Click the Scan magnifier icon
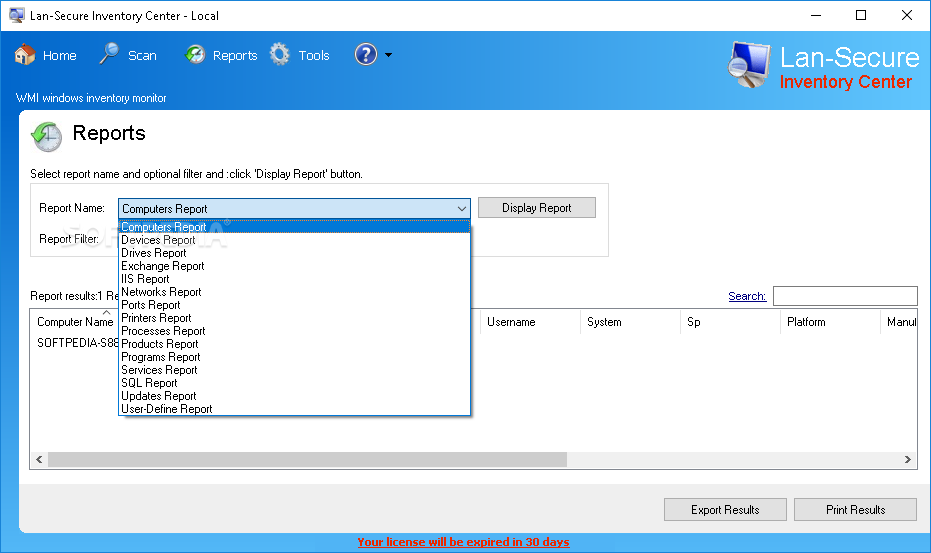Image resolution: width=931 pixels, height=553 pixels. pos(109,53)
